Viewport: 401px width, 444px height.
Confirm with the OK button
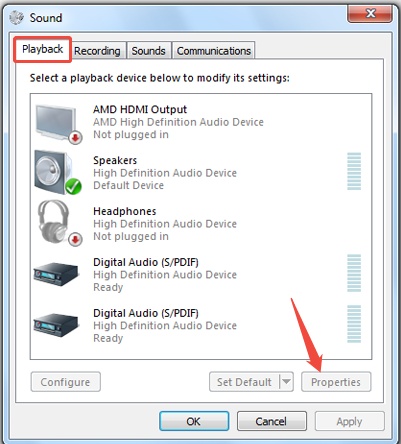pos(194,421)
